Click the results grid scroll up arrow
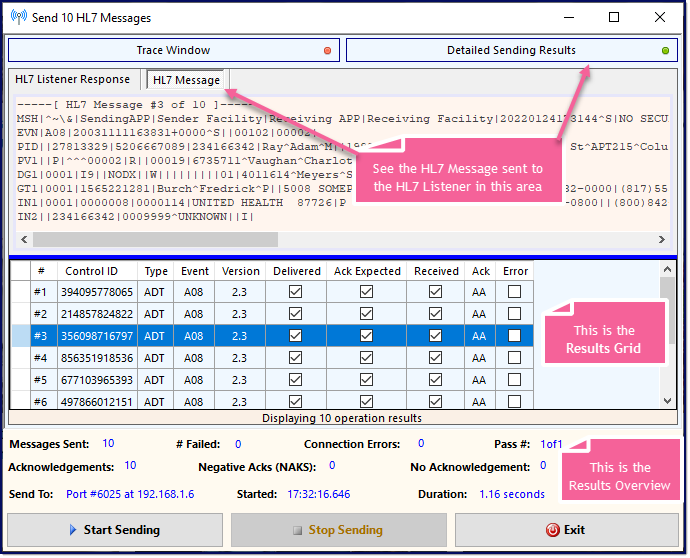The height and width of the screenshot is (558, 690). [x=667, y=269]
